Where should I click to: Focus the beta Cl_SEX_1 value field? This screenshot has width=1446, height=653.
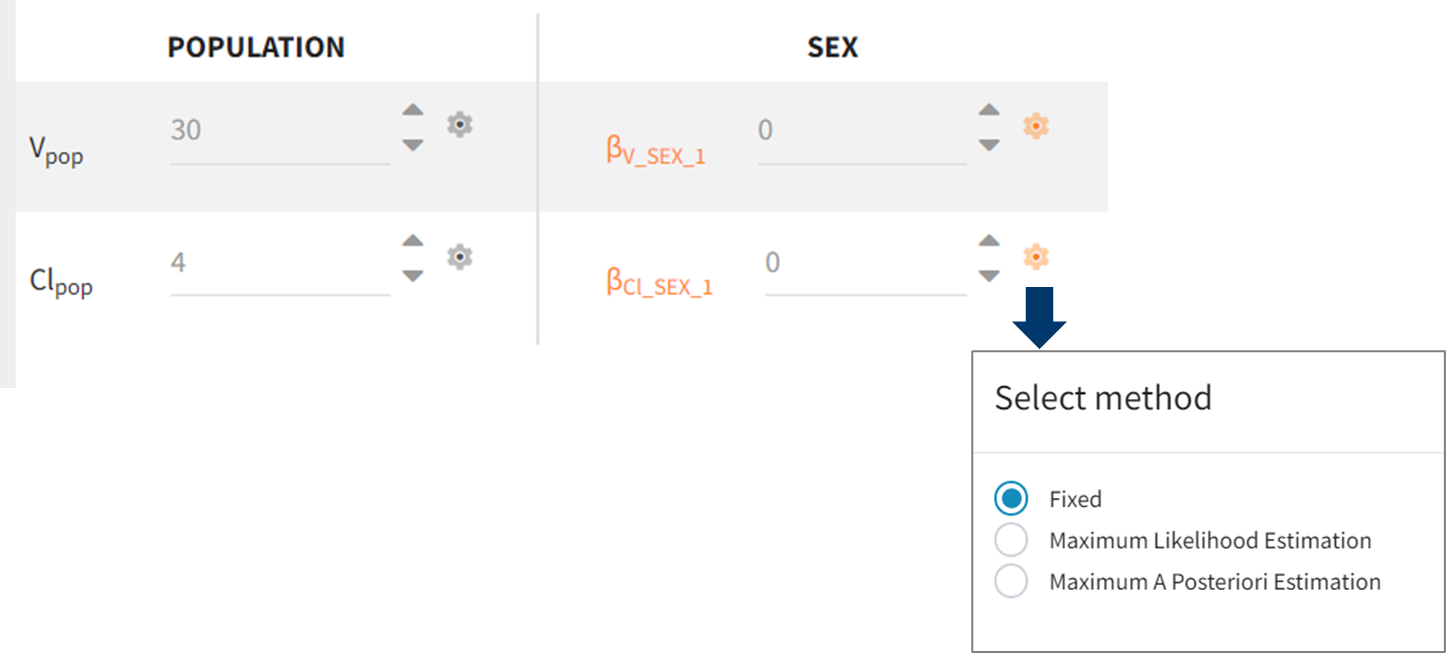coord(864,263)
